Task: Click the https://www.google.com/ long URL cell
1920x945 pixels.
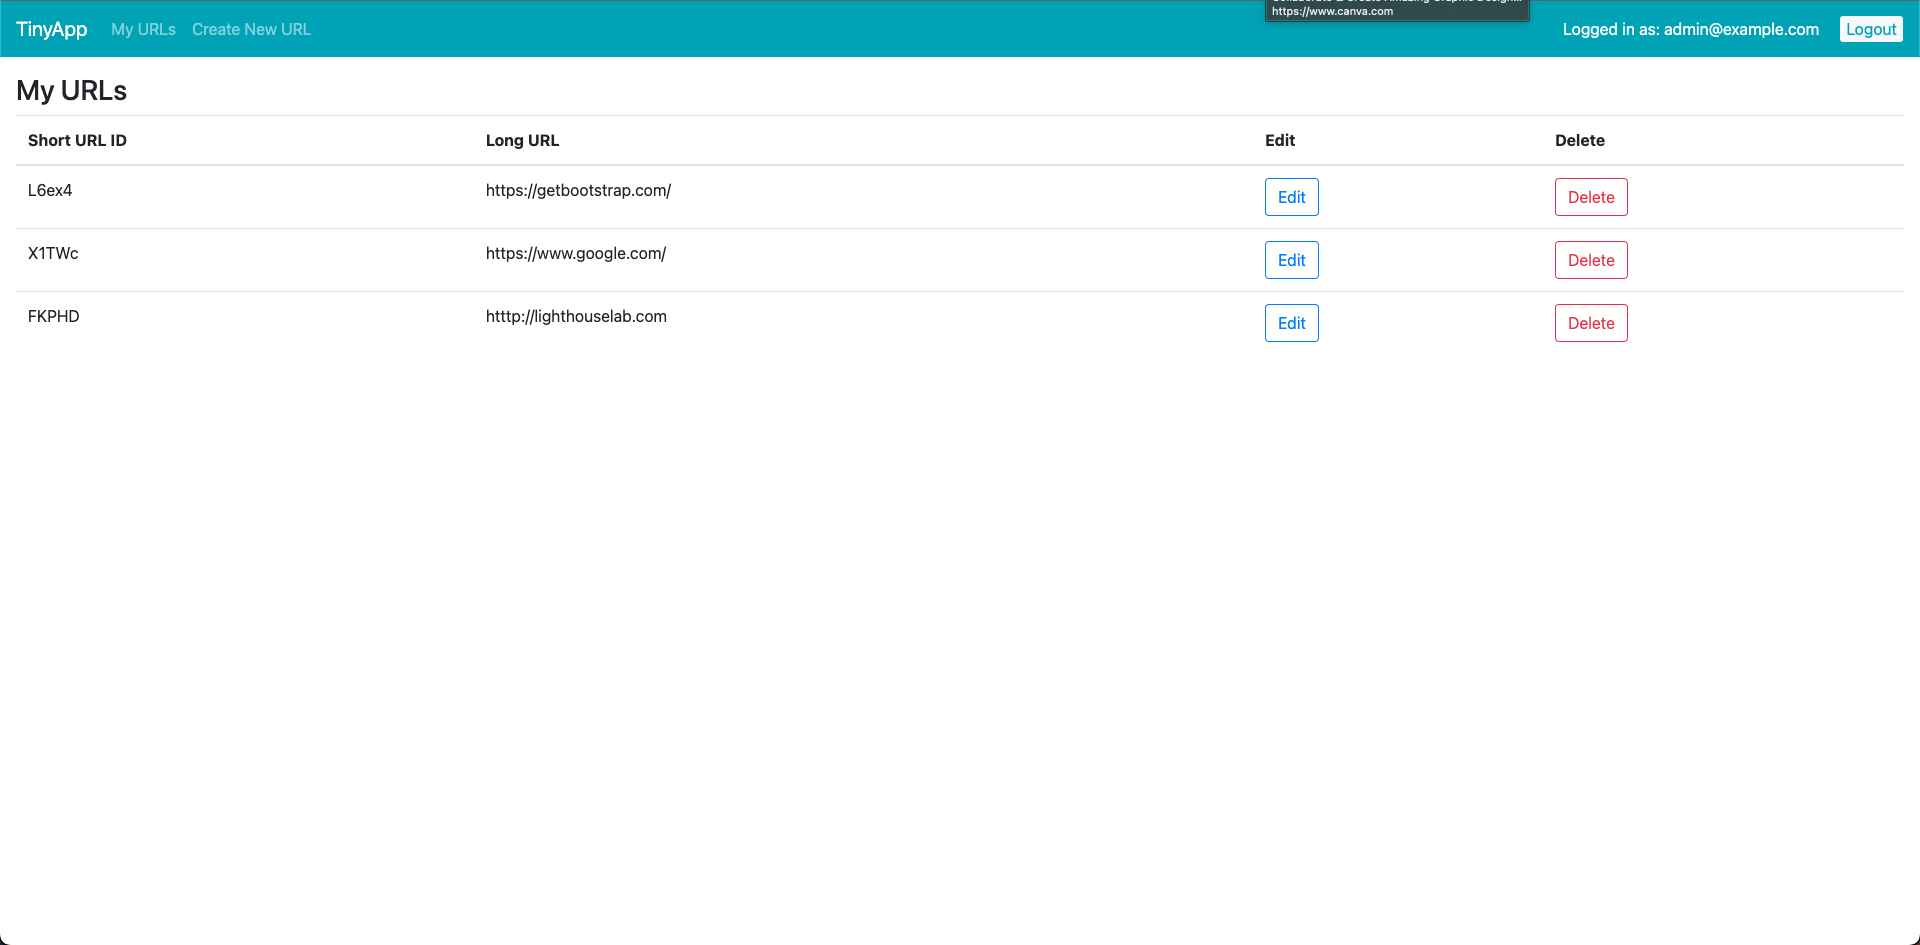Action: coord(576,253)
